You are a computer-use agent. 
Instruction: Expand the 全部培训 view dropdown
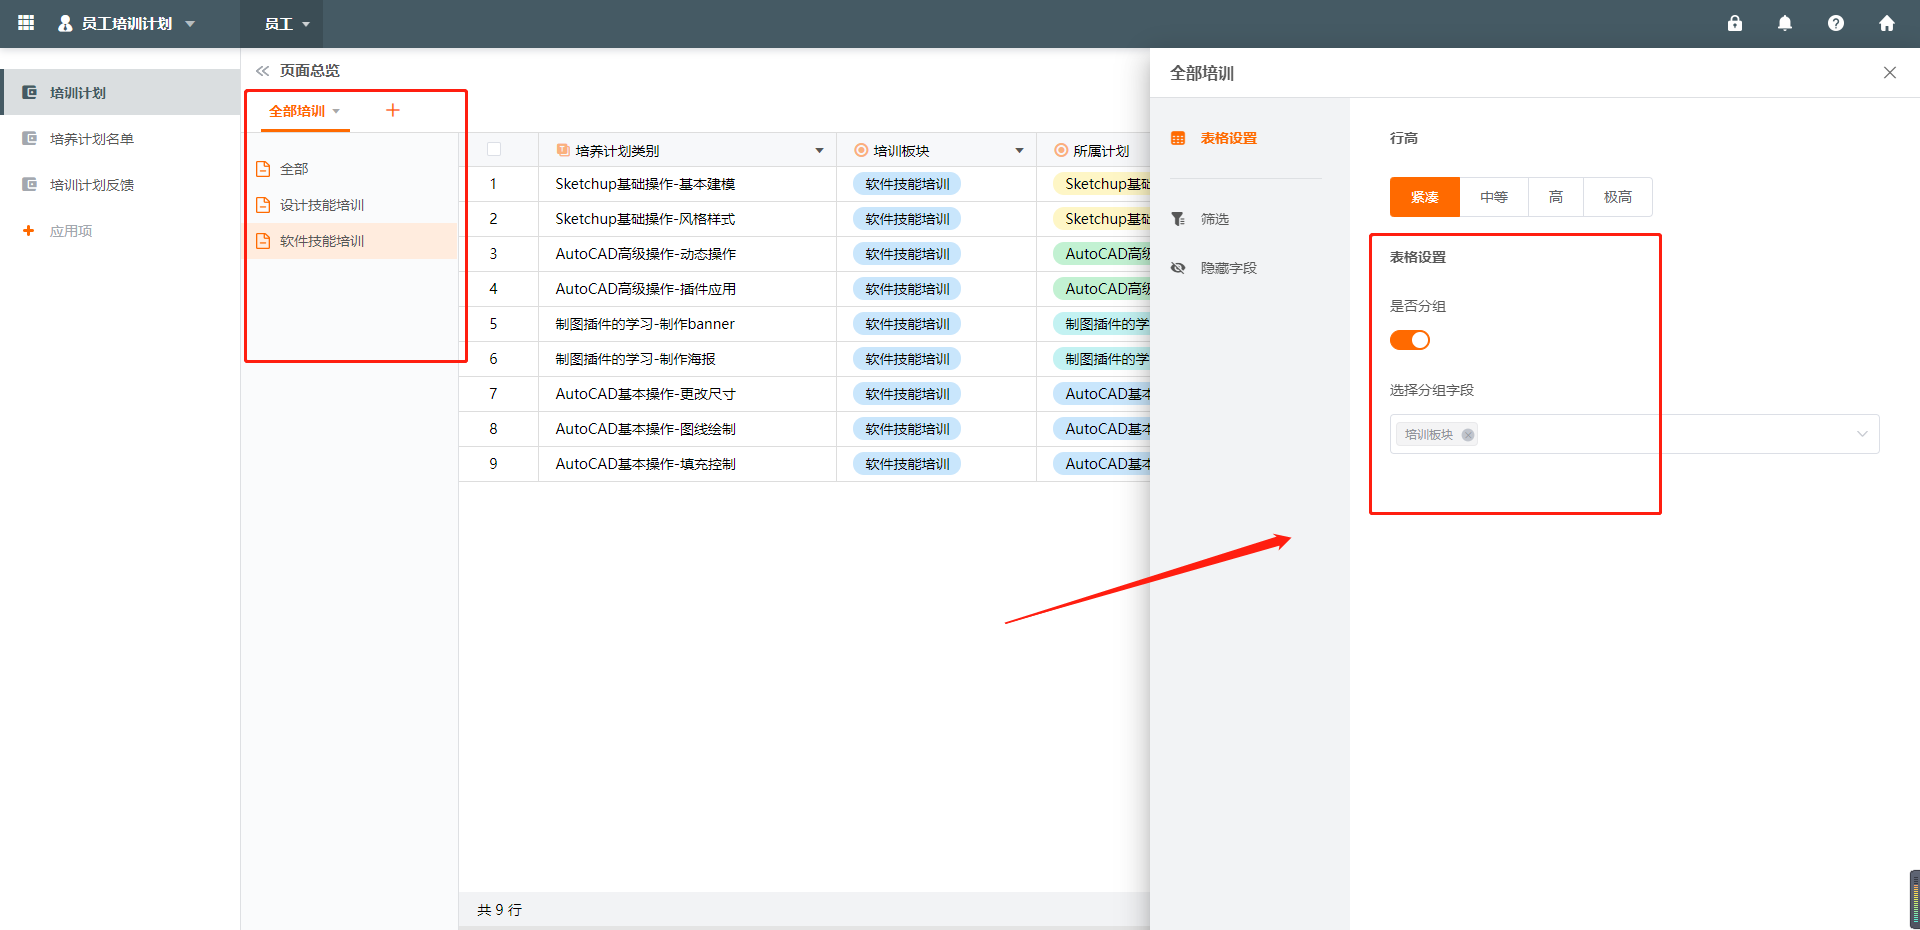click(x=336, y=111)
